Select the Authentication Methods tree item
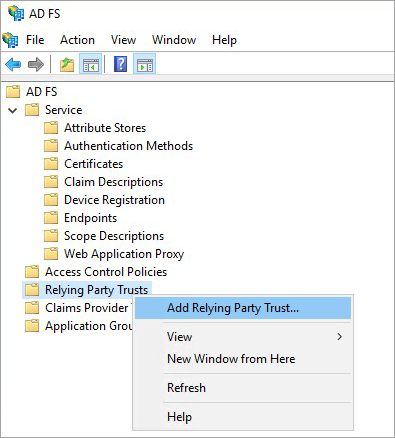Viewport: 395px width, 438px height. 128,146
